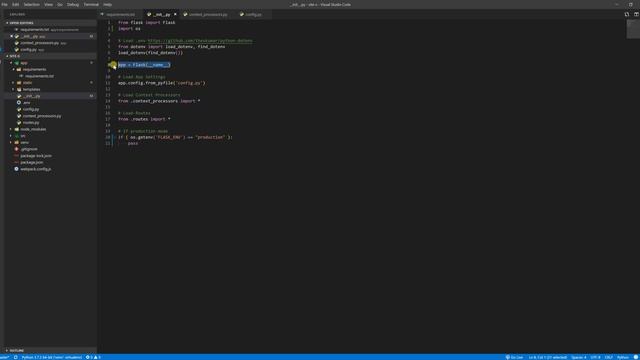Click the Python language mode entry
The height and width of the screenshot is (360, 640).
coord(622,357)
